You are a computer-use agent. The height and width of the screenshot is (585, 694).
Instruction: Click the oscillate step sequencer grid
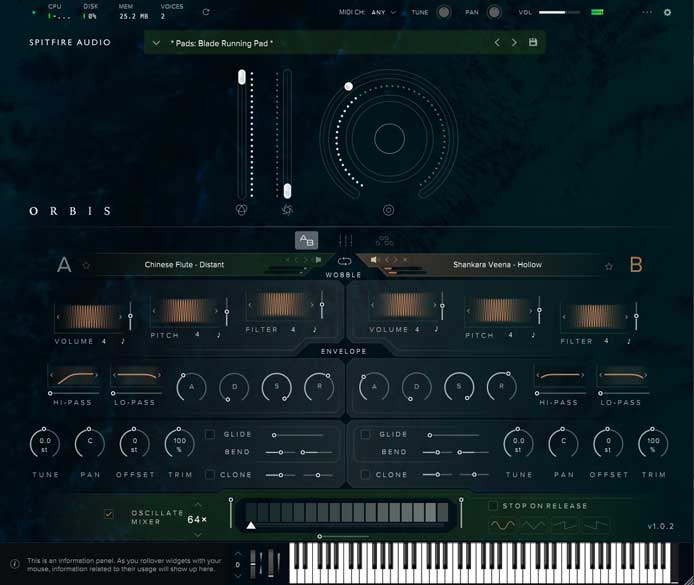pyautogui.click(x=347, y=512)
